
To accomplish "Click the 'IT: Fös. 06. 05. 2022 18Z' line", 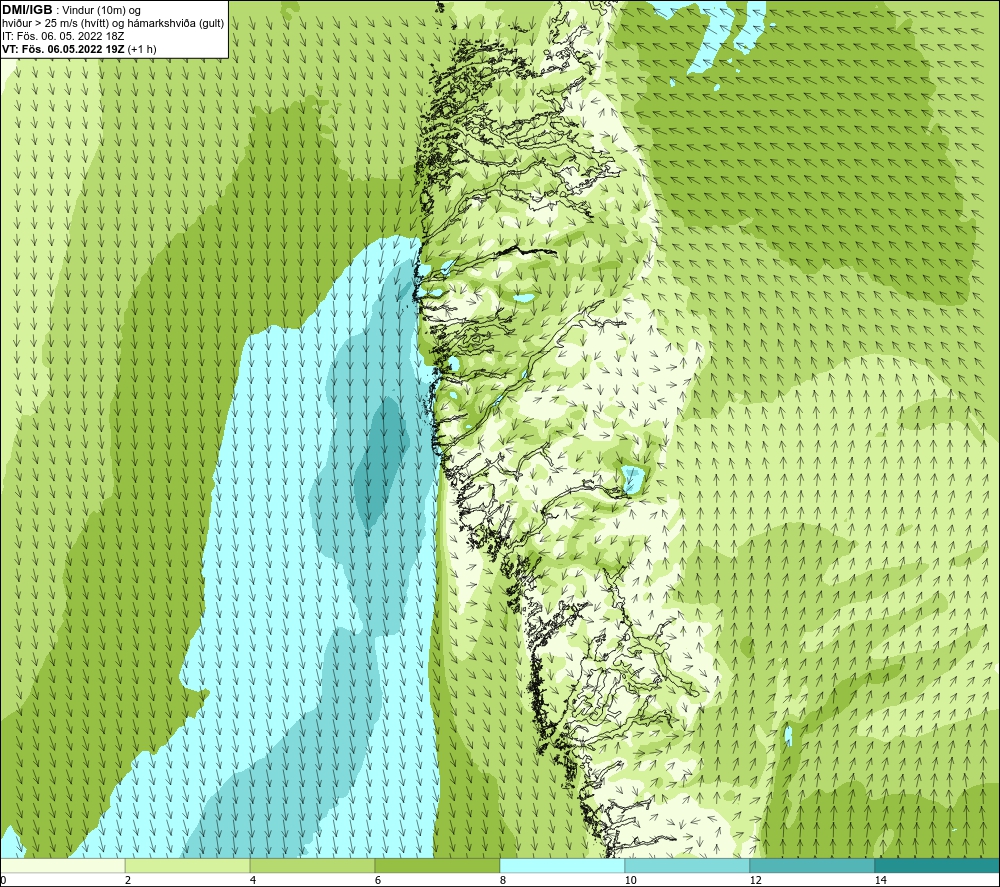I will click(x=63, y=36).
